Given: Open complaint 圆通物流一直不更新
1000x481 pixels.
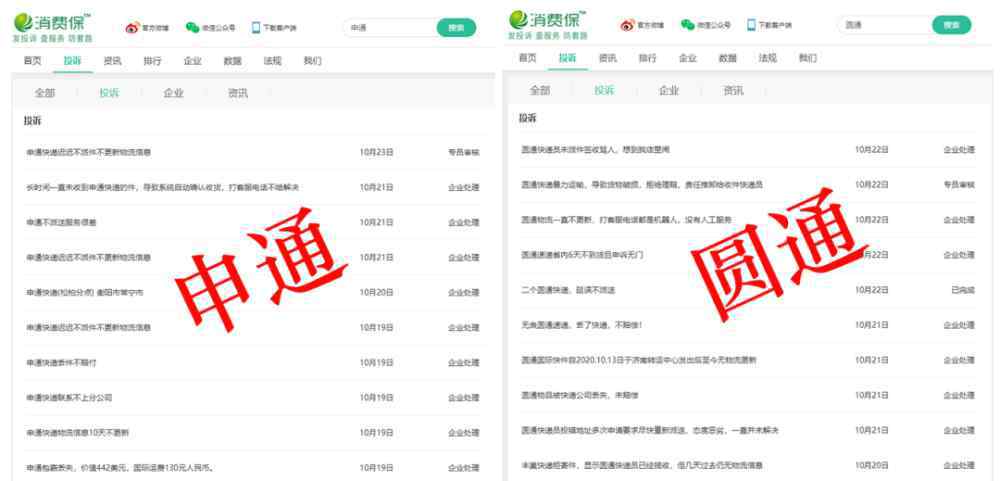Looking at the screenshot, I should click(626, 220).
